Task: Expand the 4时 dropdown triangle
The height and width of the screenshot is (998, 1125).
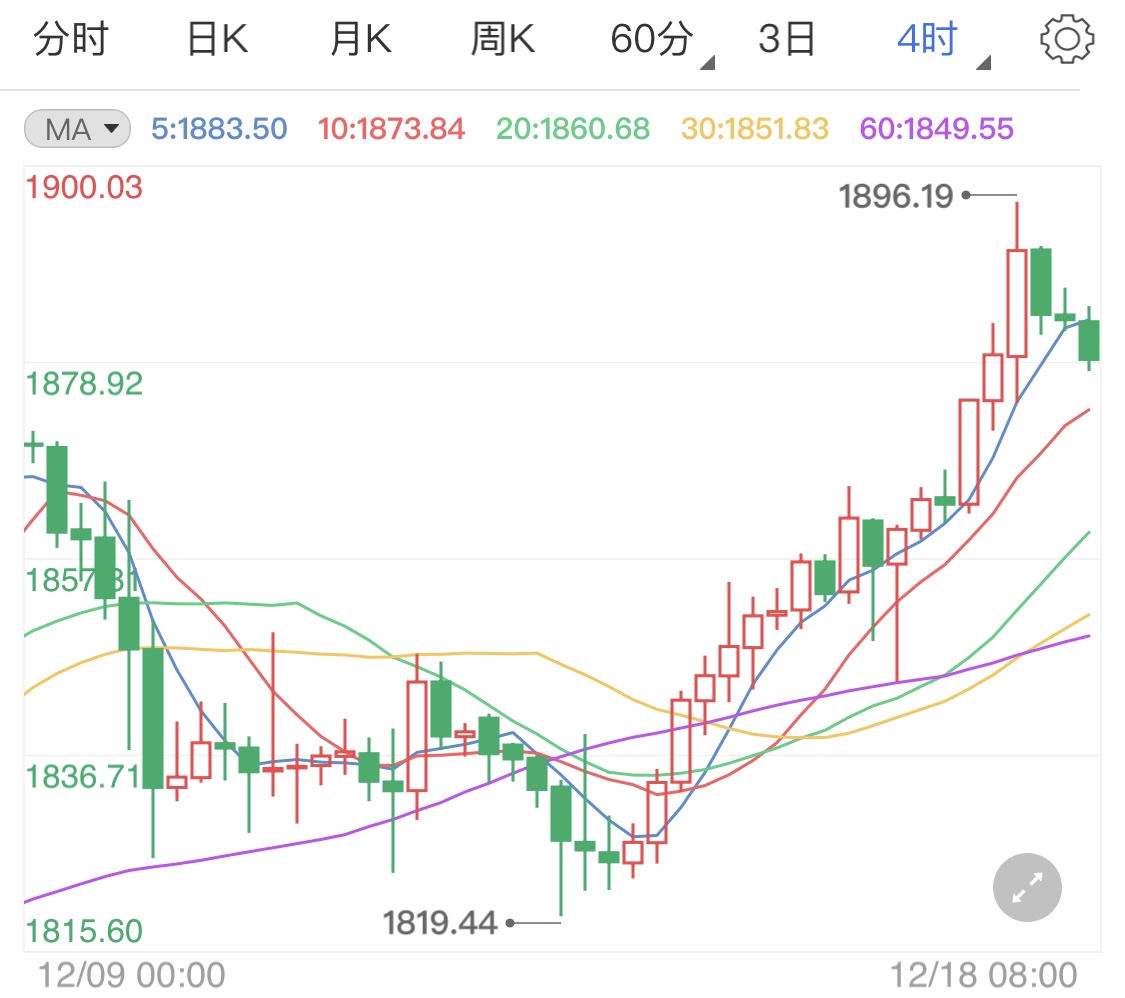Action: [984, 63]
